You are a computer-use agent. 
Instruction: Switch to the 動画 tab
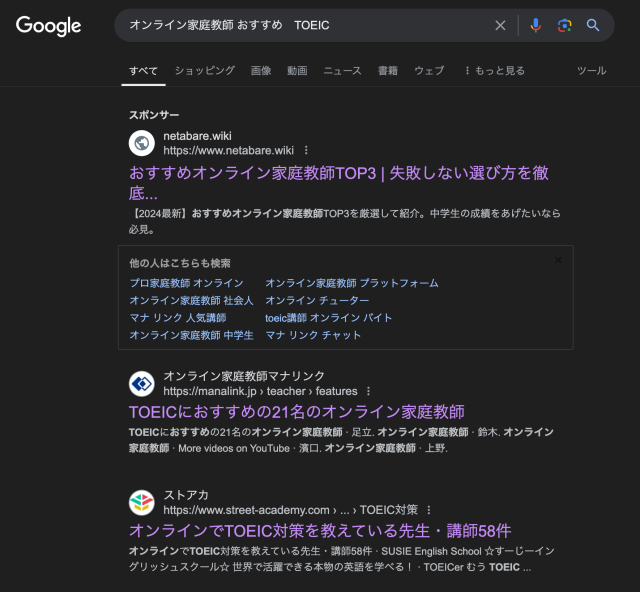(297, 71)
